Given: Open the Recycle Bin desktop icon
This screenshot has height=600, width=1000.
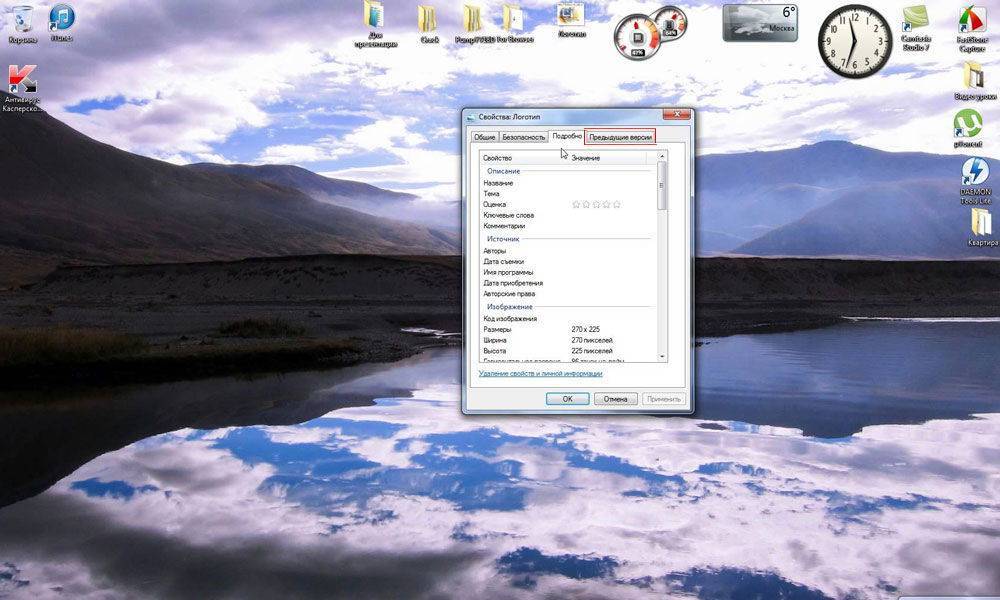Looking at the screenshot, I should (21, 20).
